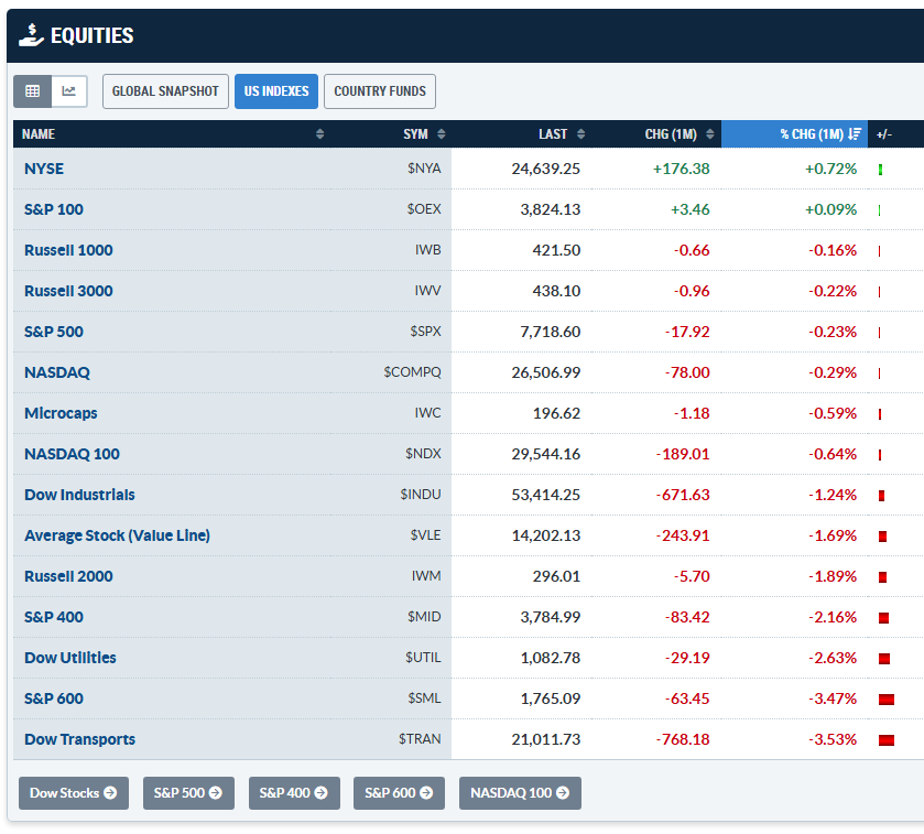924x834 pixels.
Task: Select the US Indexes tab
Action: coord(276,91)
